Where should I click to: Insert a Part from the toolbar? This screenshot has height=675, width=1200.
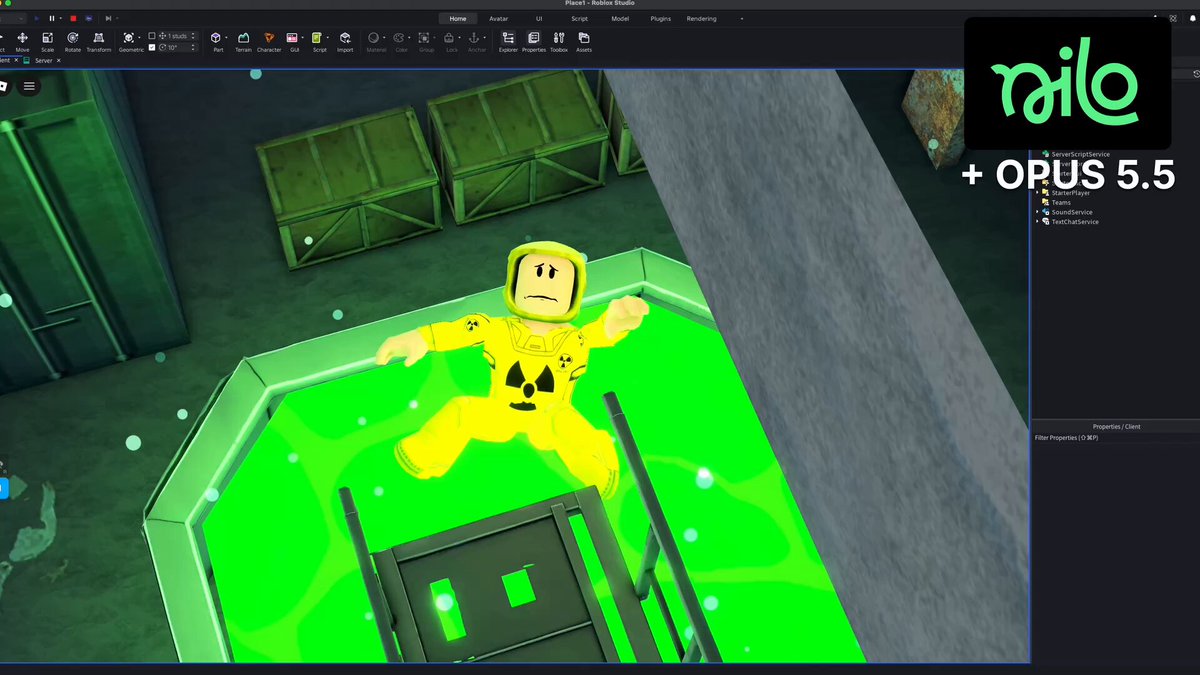pos(216,41)
